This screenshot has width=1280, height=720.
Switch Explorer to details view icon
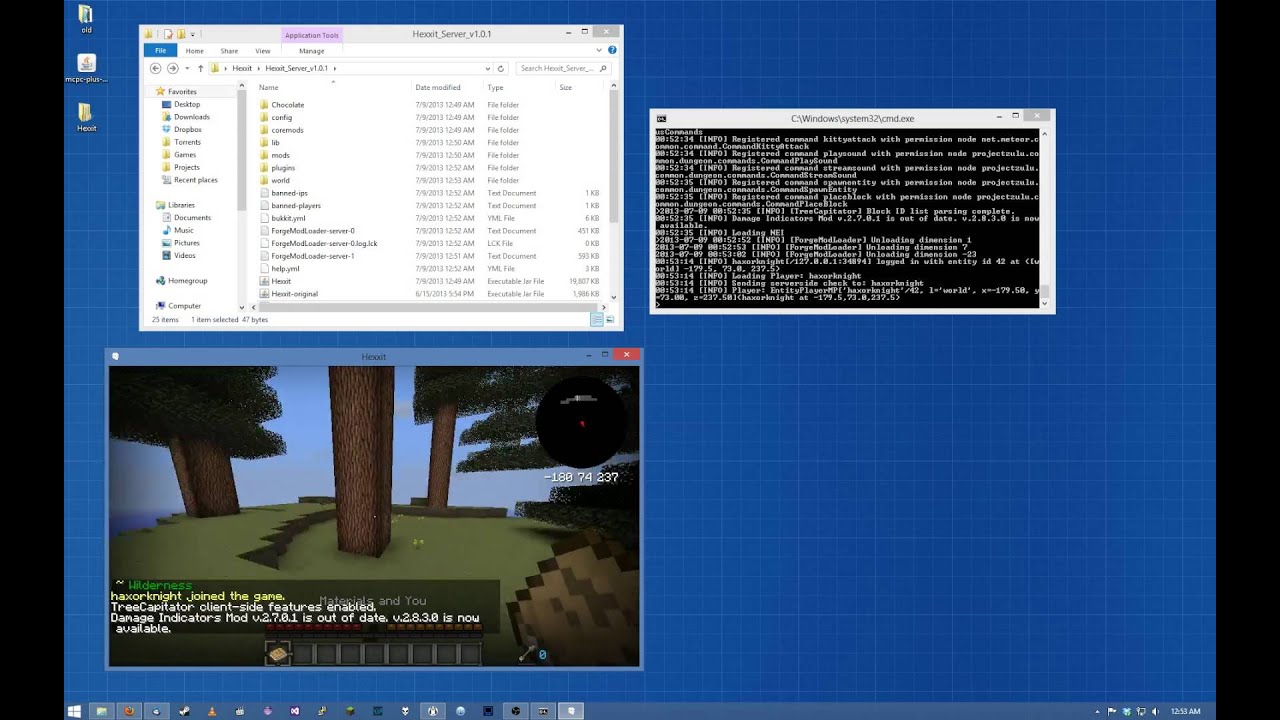coord(597,319)
